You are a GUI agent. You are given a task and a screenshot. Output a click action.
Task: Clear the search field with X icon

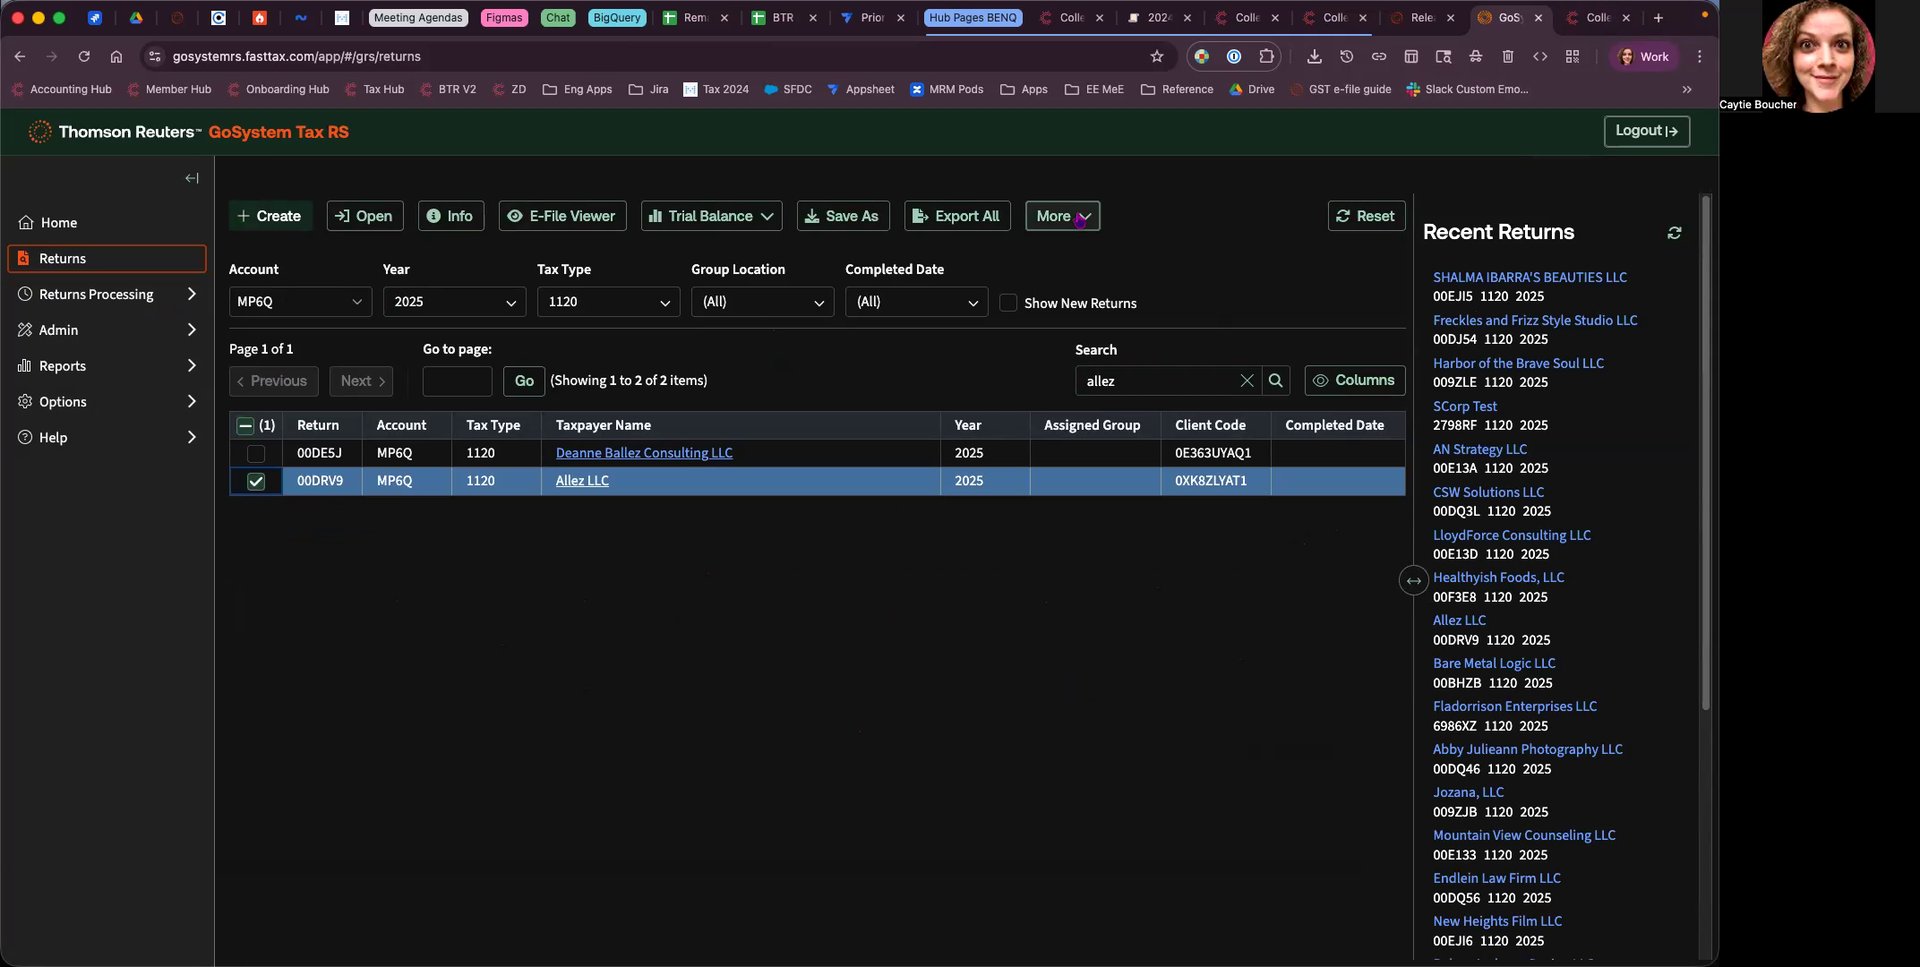[x=1246, y=381]
